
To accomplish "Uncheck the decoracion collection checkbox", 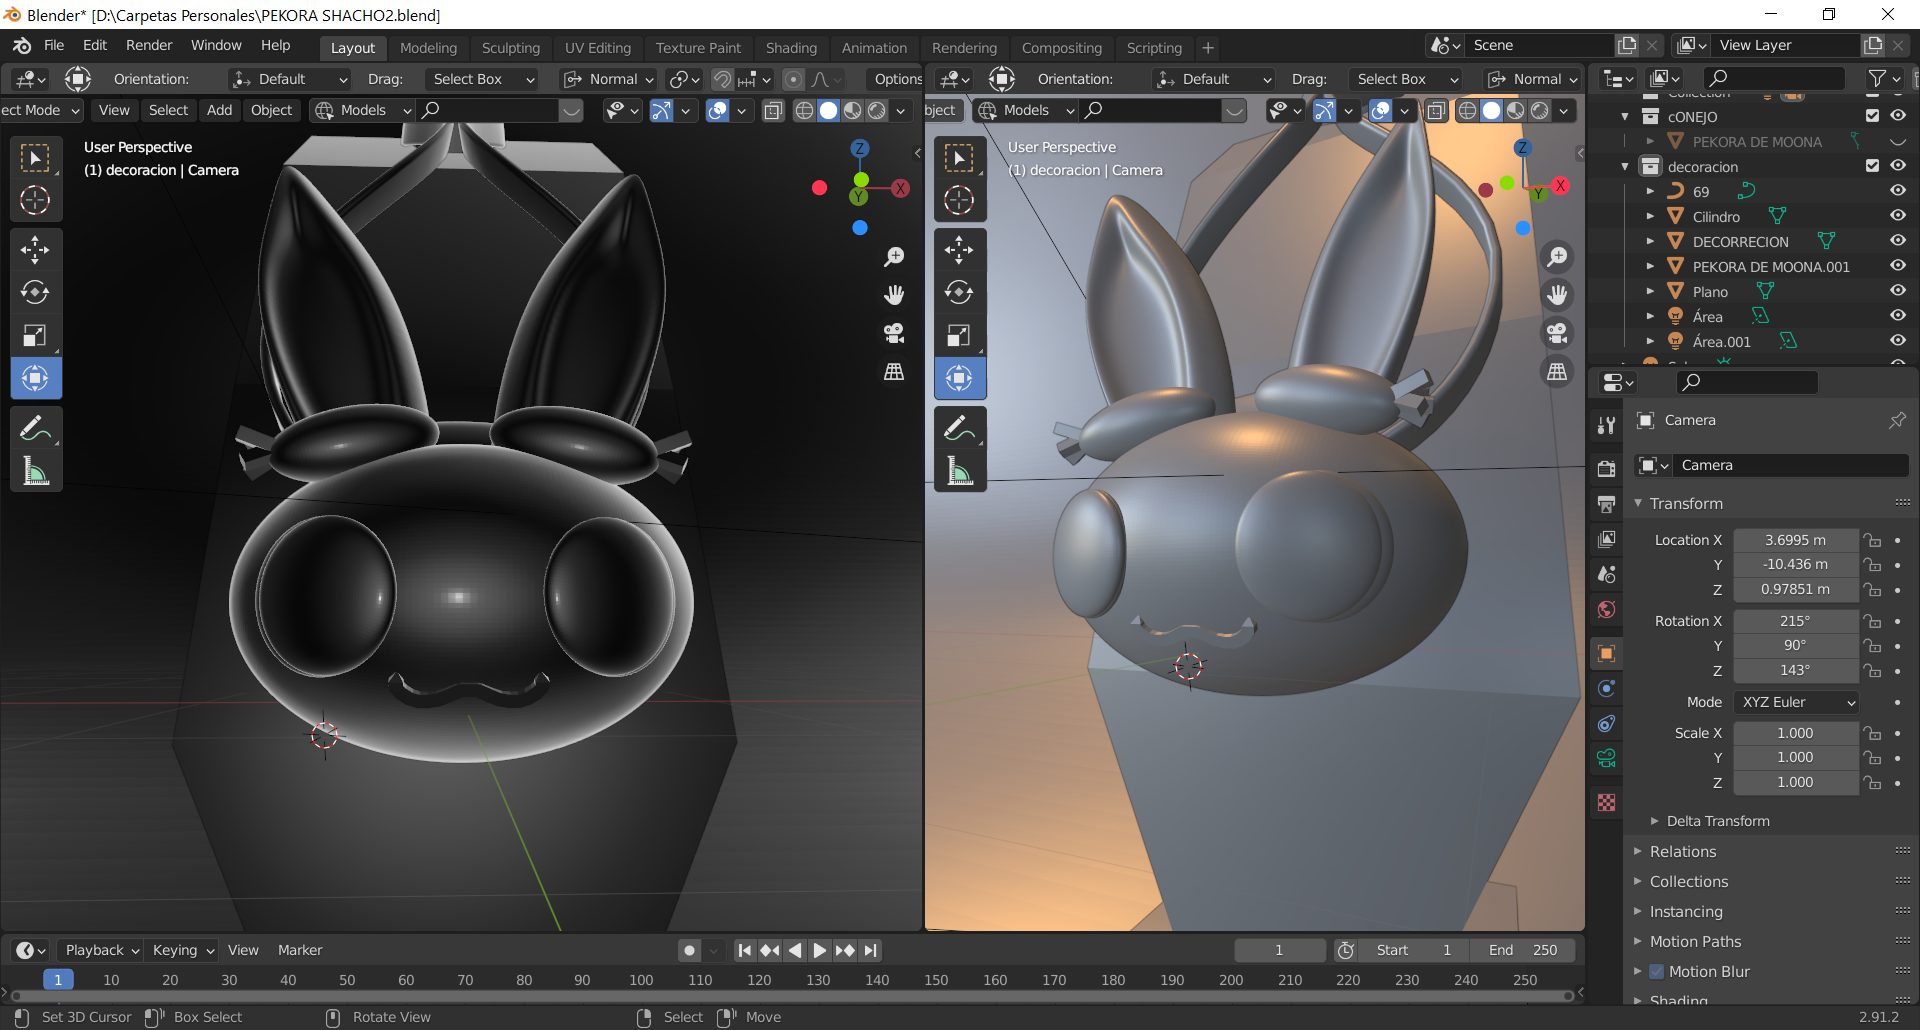I will (1872, 166).
